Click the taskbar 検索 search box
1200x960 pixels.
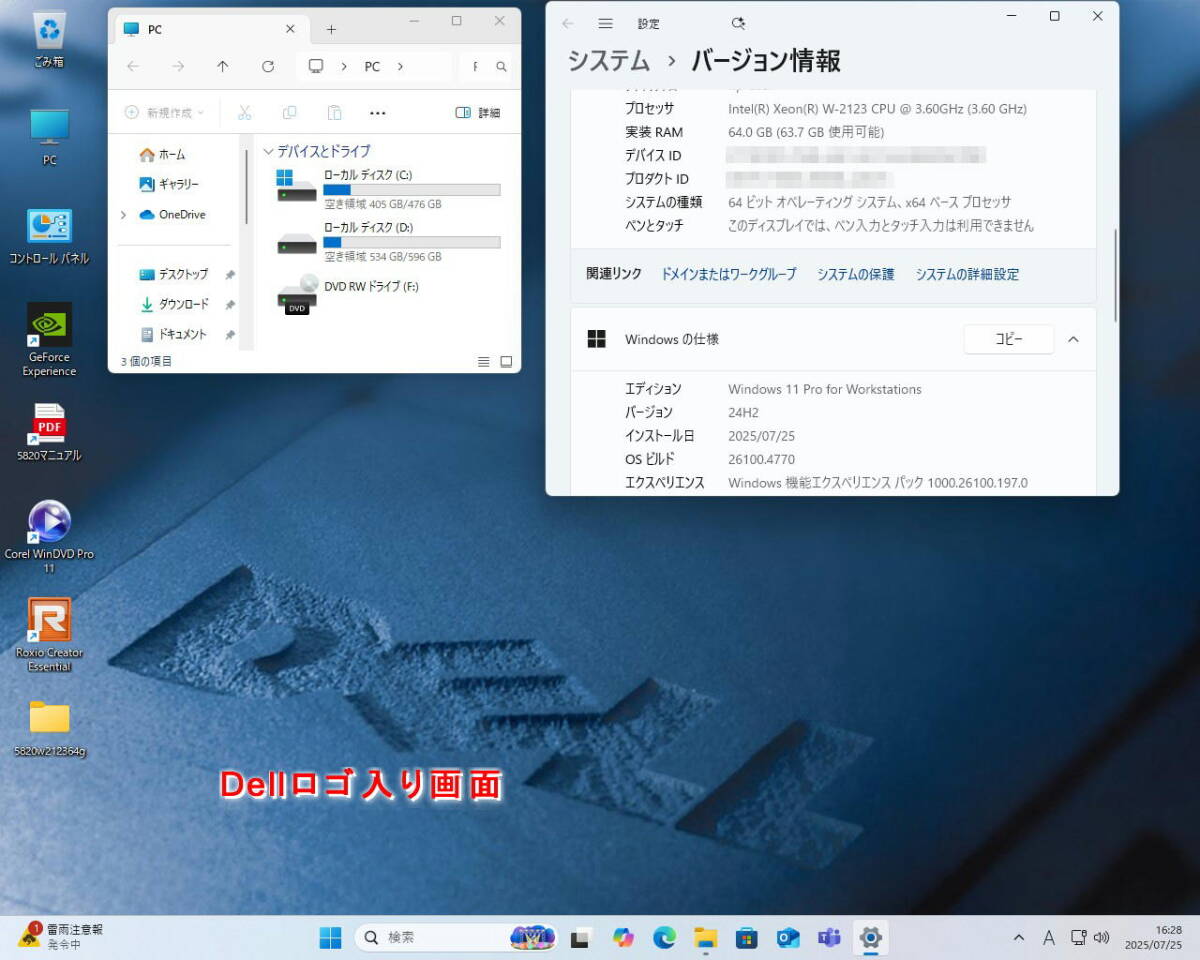coord(455,937)
